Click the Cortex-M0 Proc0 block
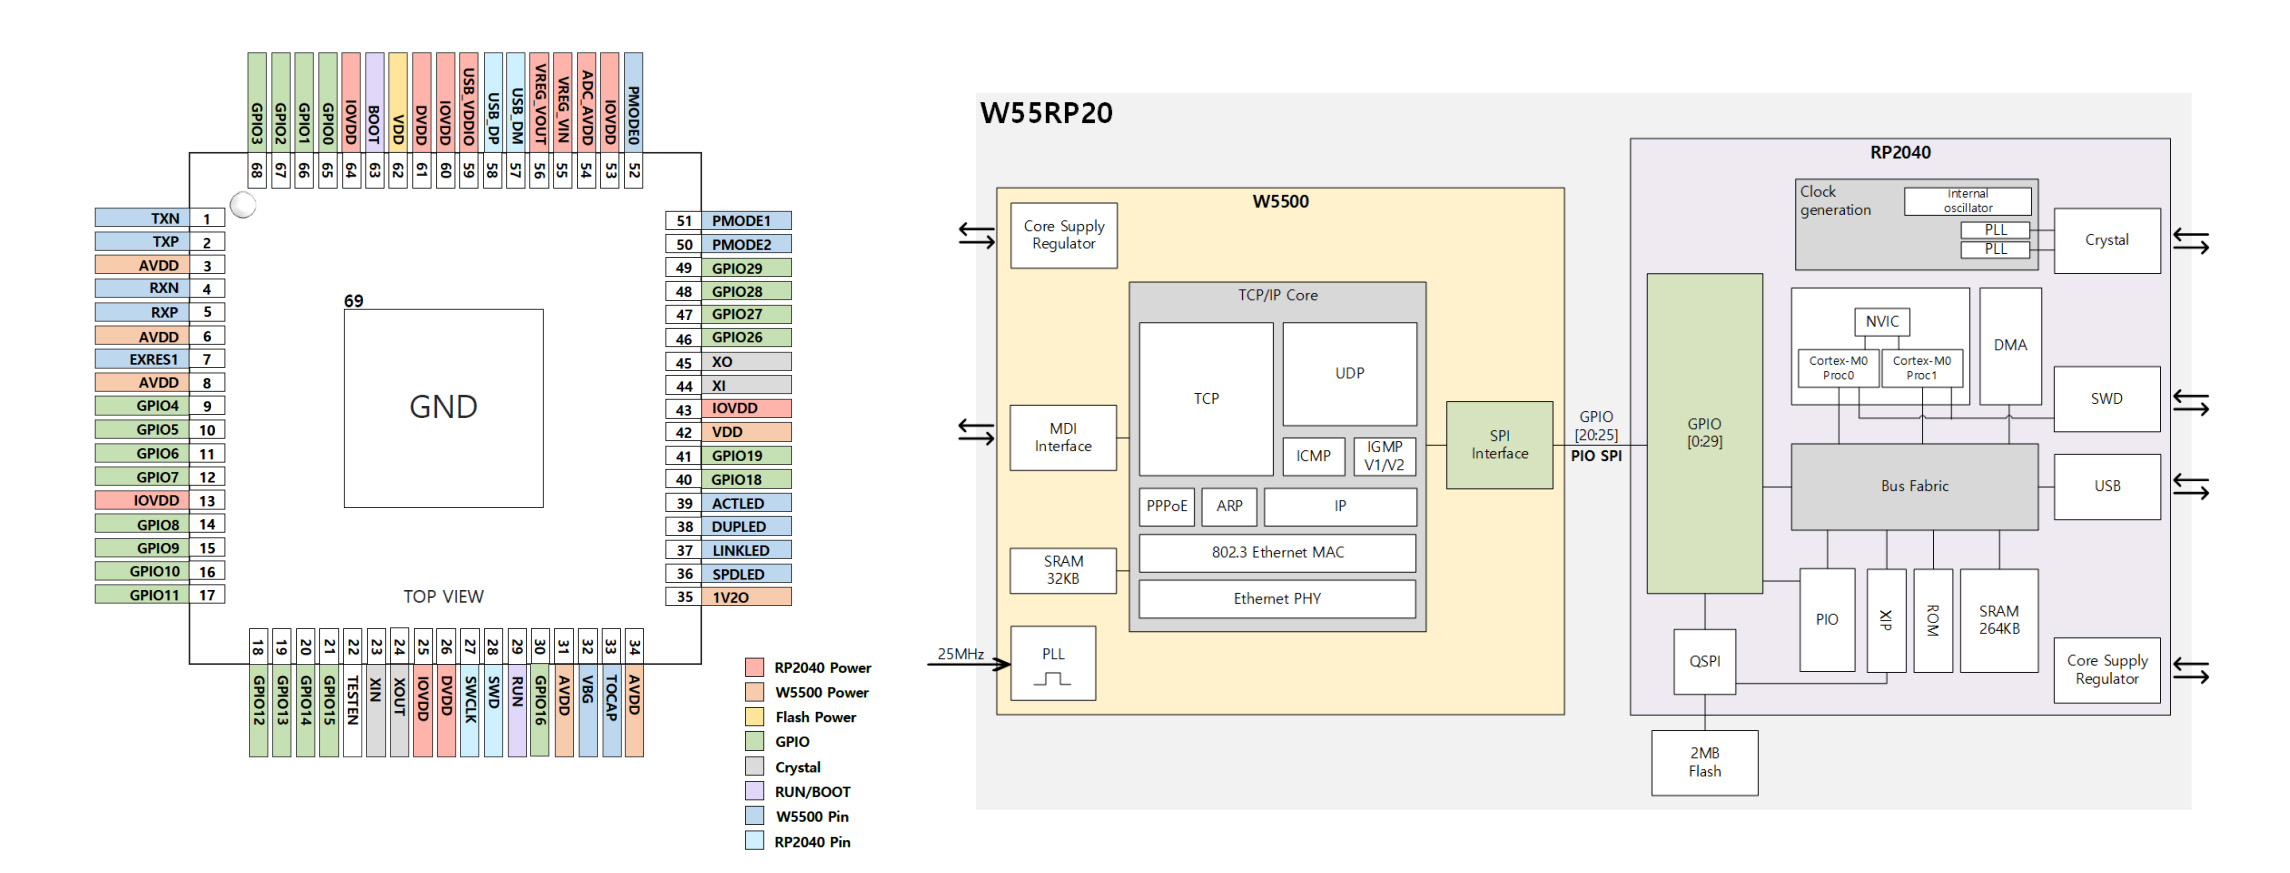 coord(1838,368)
